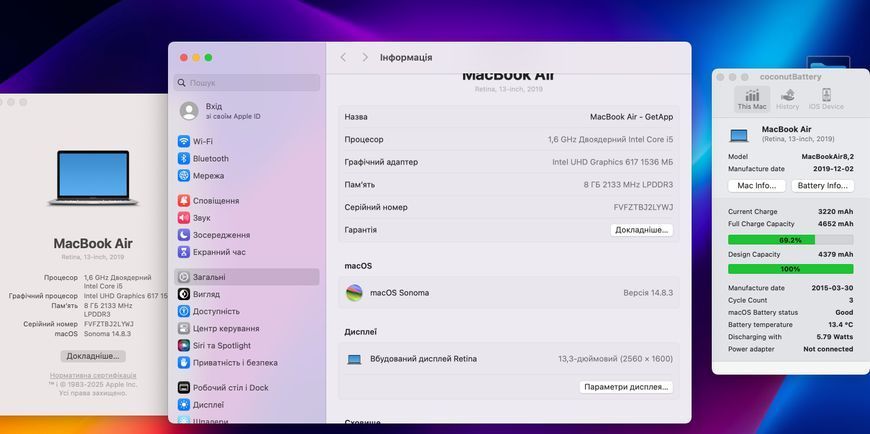Click the coconutBattery window title
This screenshot has width=870, height=434.
coord(791,77)
